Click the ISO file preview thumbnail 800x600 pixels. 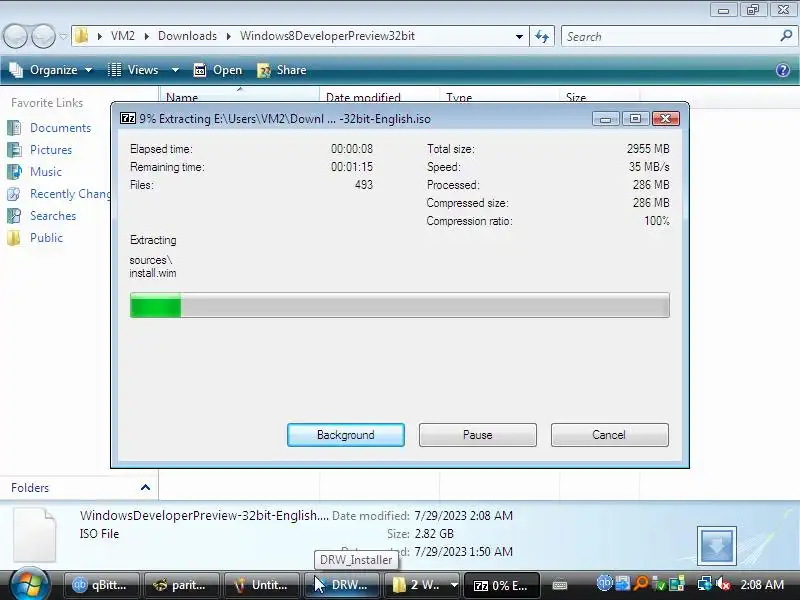[34, 535]
